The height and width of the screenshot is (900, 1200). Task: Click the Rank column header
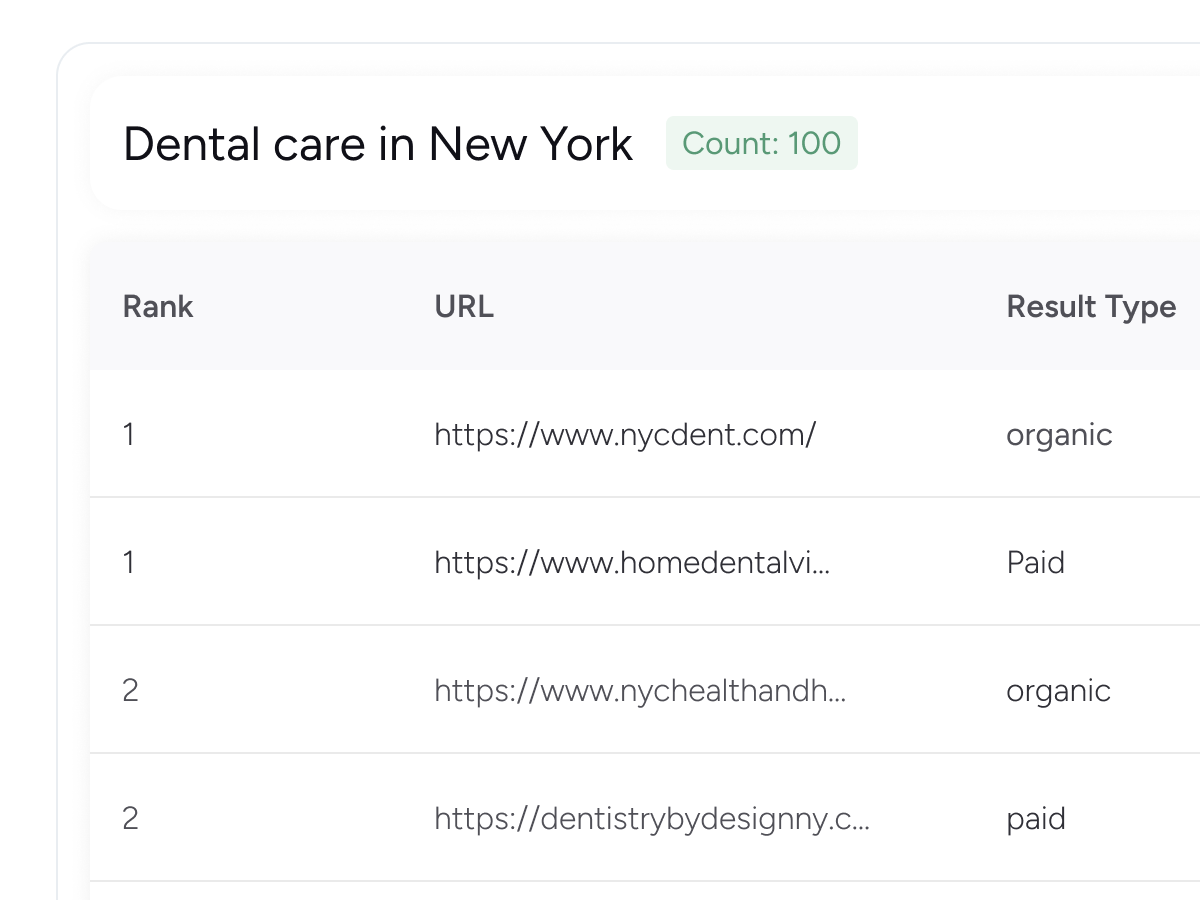tap(157, 306)
